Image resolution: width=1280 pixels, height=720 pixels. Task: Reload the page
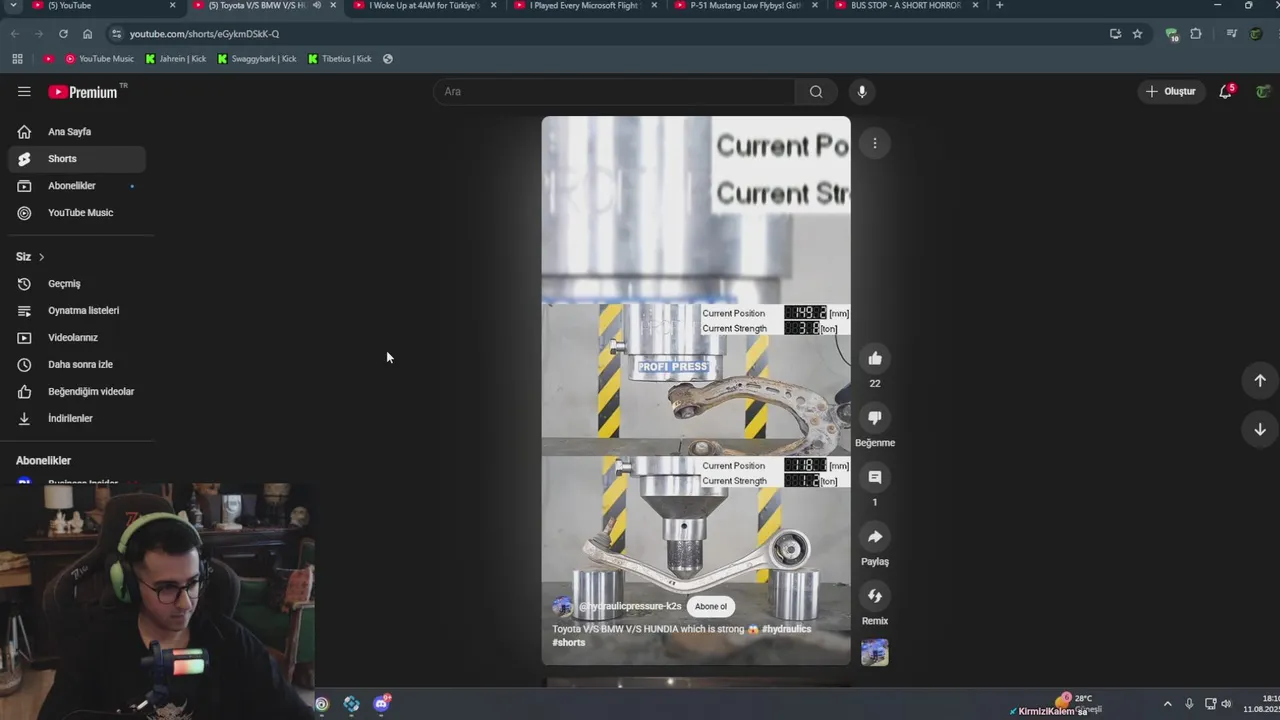pos(63,33)
